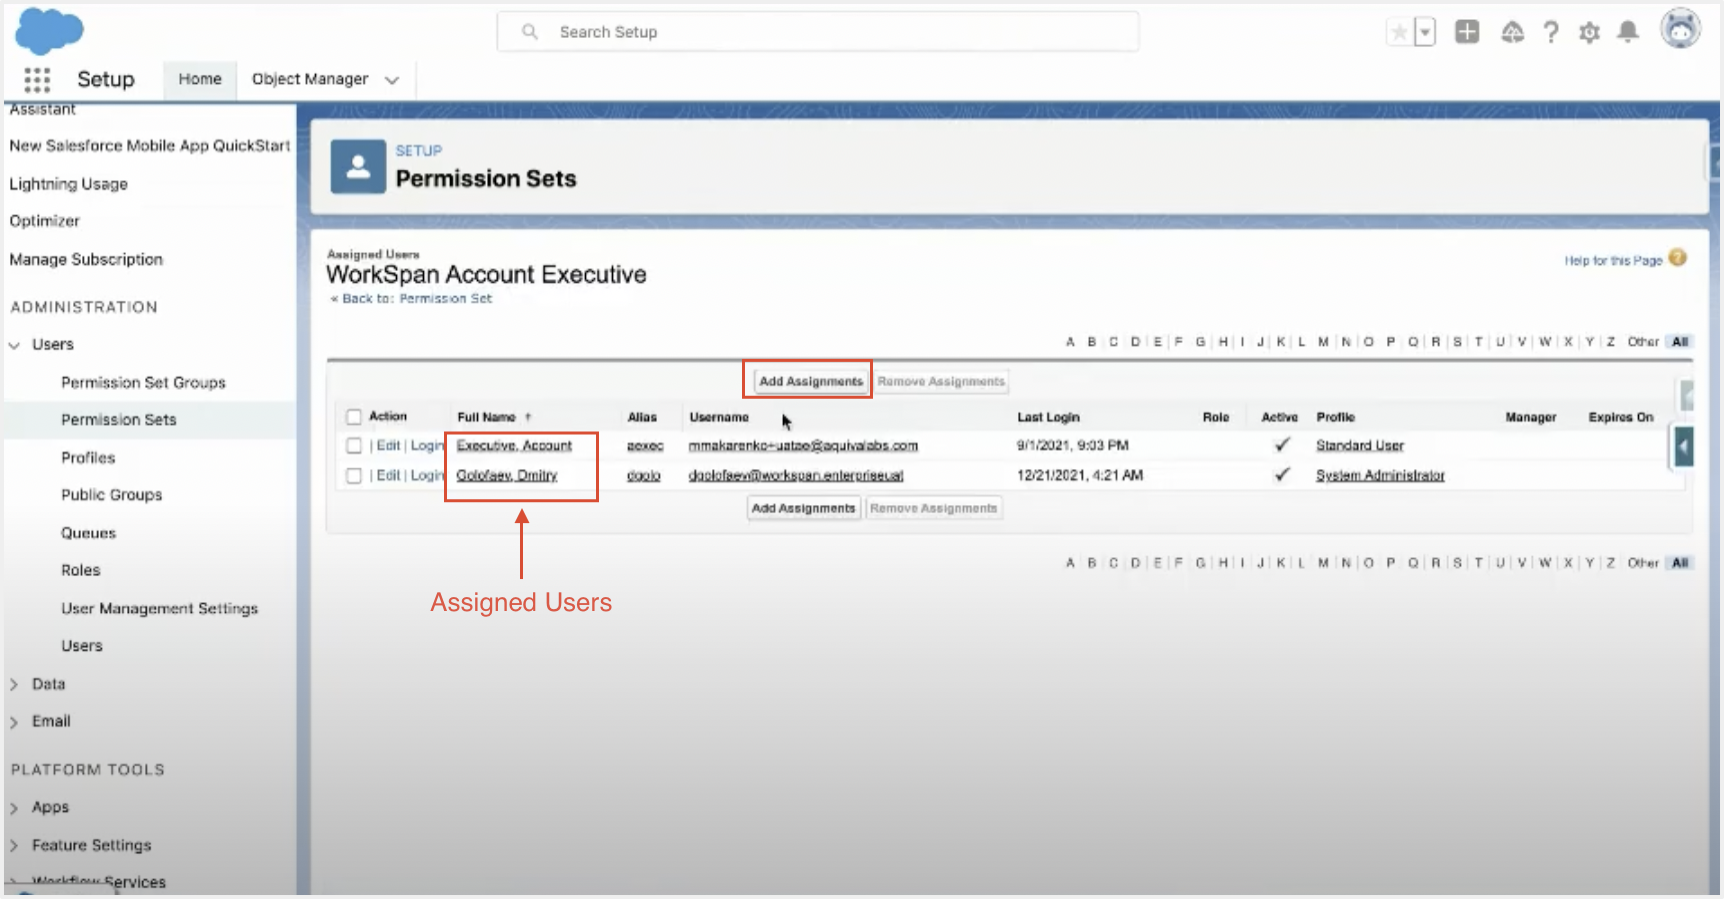Filter by All in top alphabet bar
Viewport: 1724px width, 899px height.
pyautogui.click(x=1680, y=342)
